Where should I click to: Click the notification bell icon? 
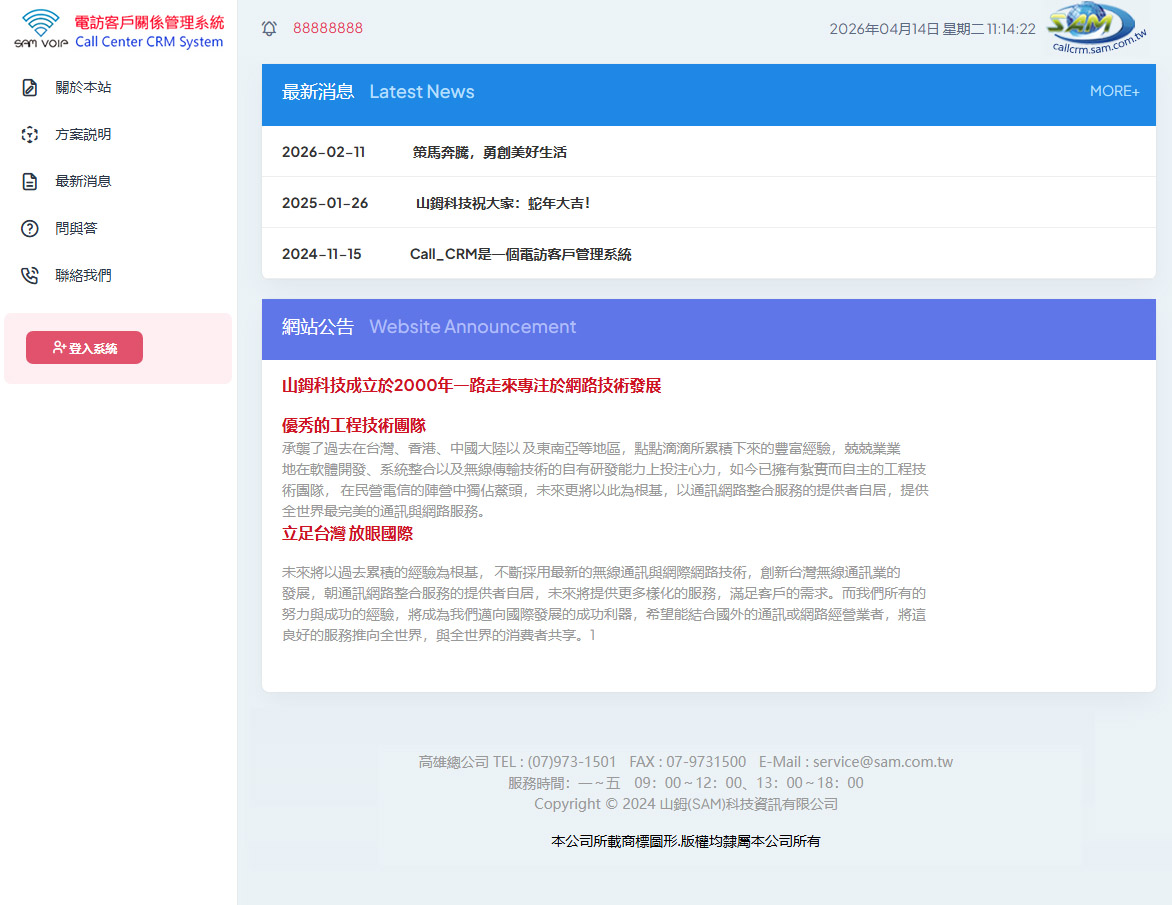coord(269,29)
